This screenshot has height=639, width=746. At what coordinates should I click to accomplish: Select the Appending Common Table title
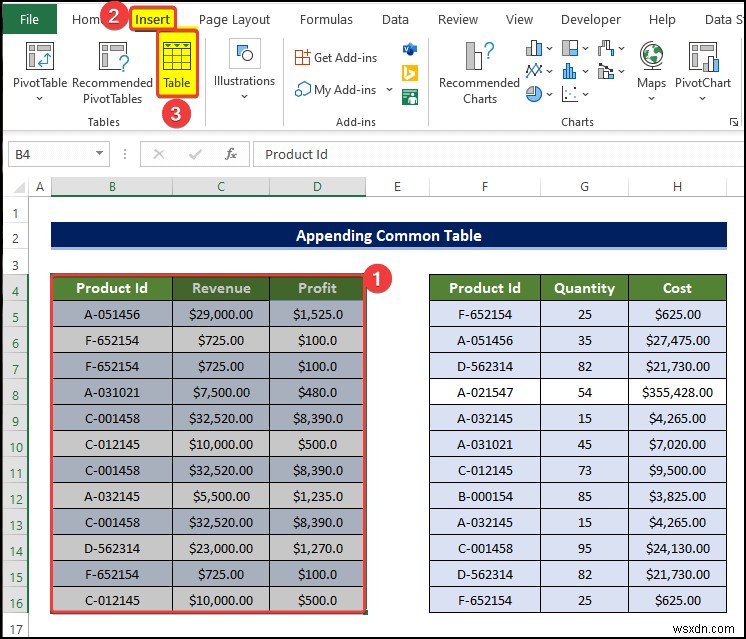[389, 236]
